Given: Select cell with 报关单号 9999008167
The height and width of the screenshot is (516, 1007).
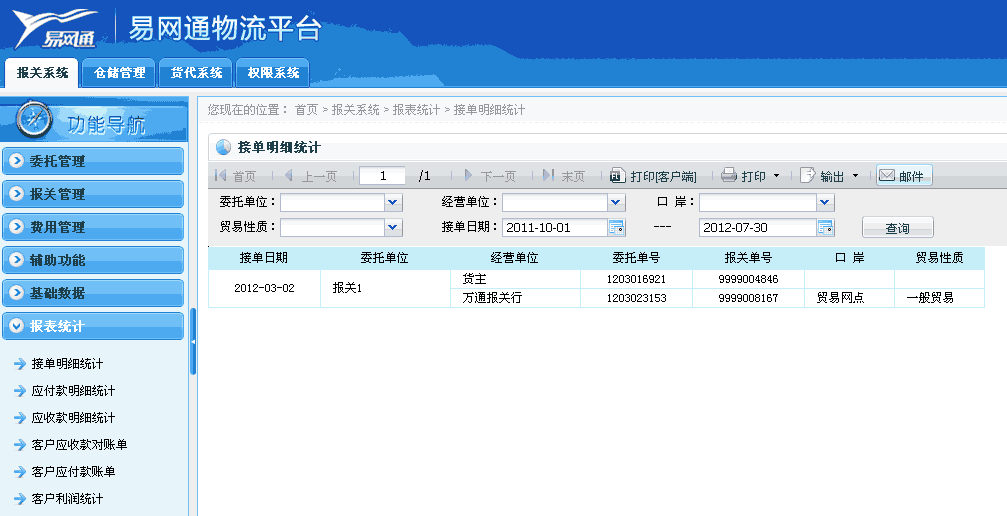Looking at the screenshot, I should coord(748,298).
